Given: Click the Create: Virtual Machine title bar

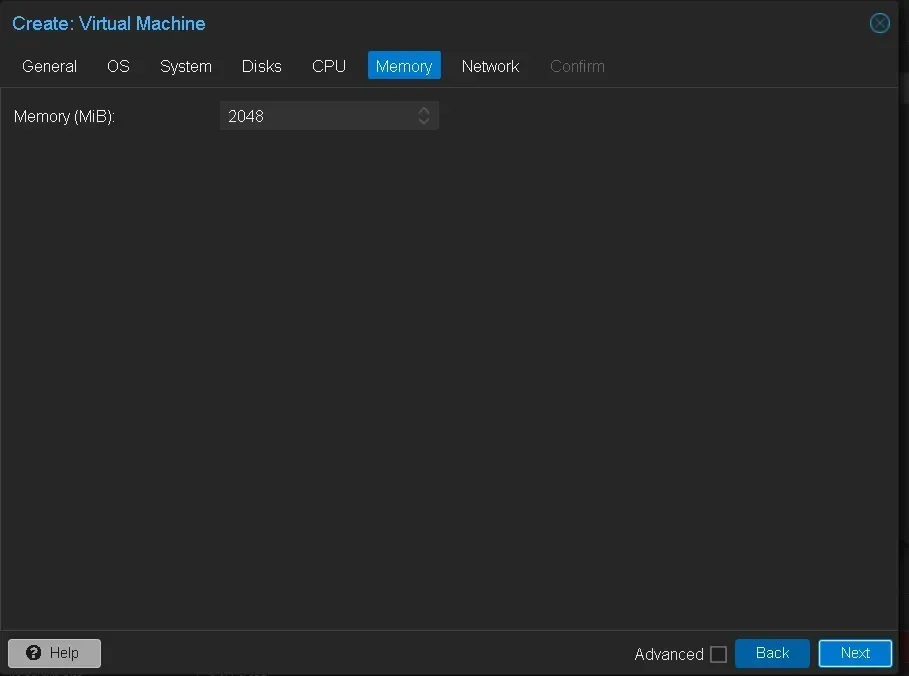Looking at the screenshot, I should (x=400, y=23).
